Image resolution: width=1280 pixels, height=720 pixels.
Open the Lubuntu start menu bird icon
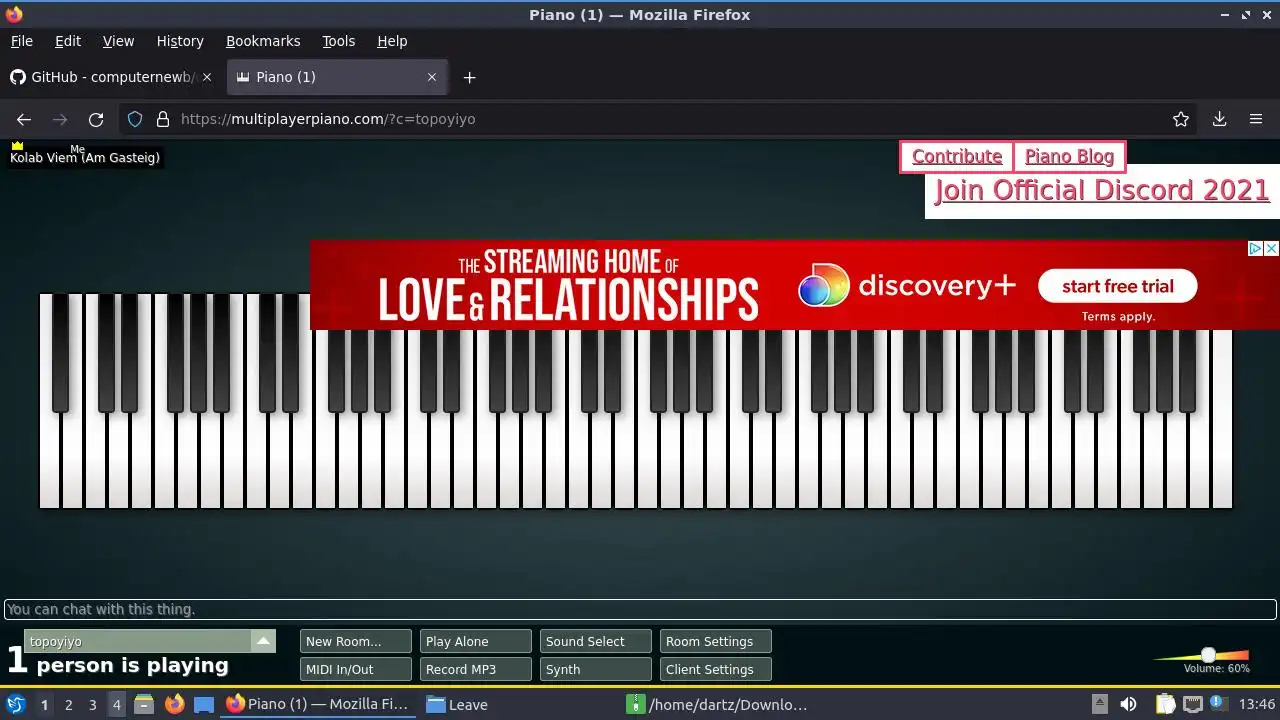[x=16, y=704]
